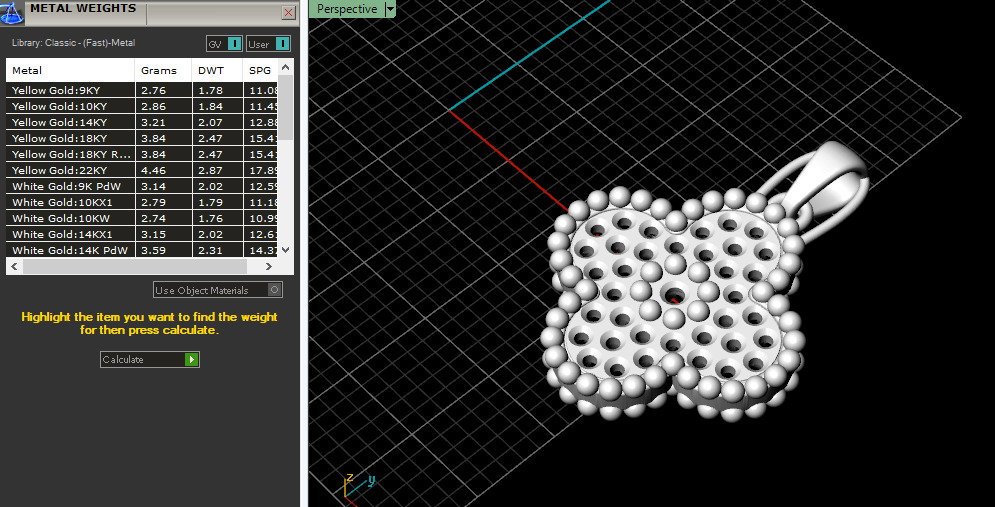Screen dimensions: 995x507
Task: Select the Yellow Gold:10KY row
Action: (x=142, y=106)
